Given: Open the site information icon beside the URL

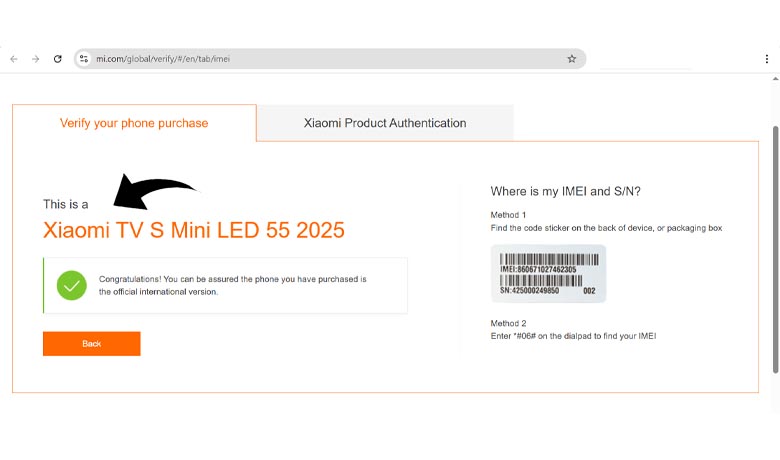Looking at the screenshot, I should point(85,59).
